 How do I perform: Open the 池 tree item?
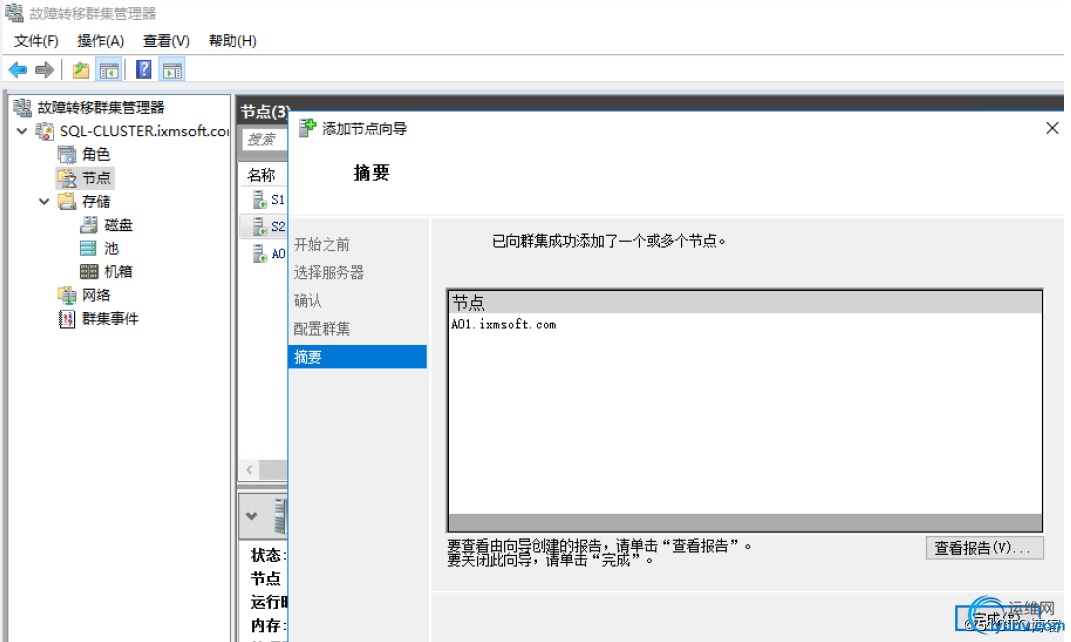[111, 248]
